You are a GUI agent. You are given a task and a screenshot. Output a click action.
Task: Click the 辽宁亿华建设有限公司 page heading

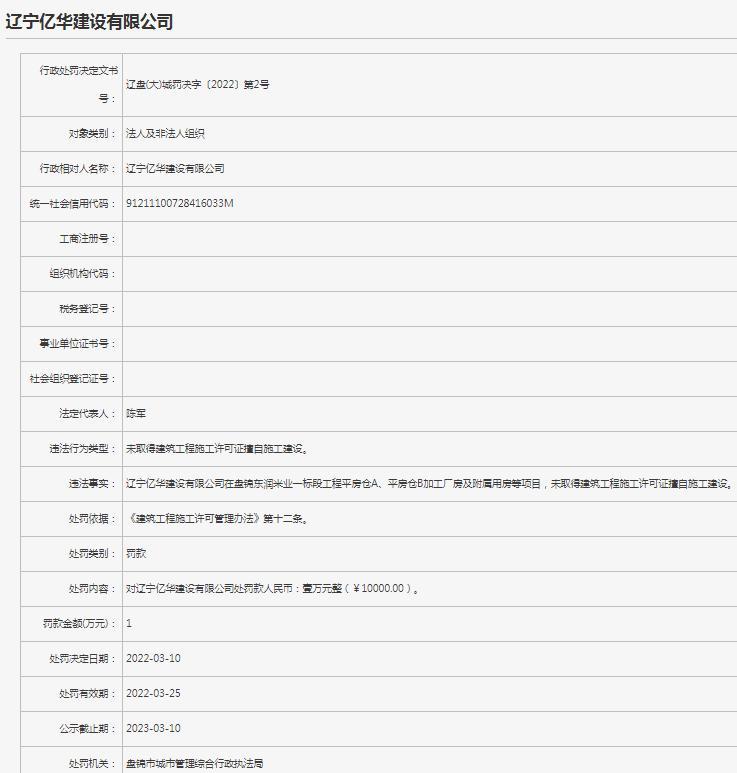[89, 22]
